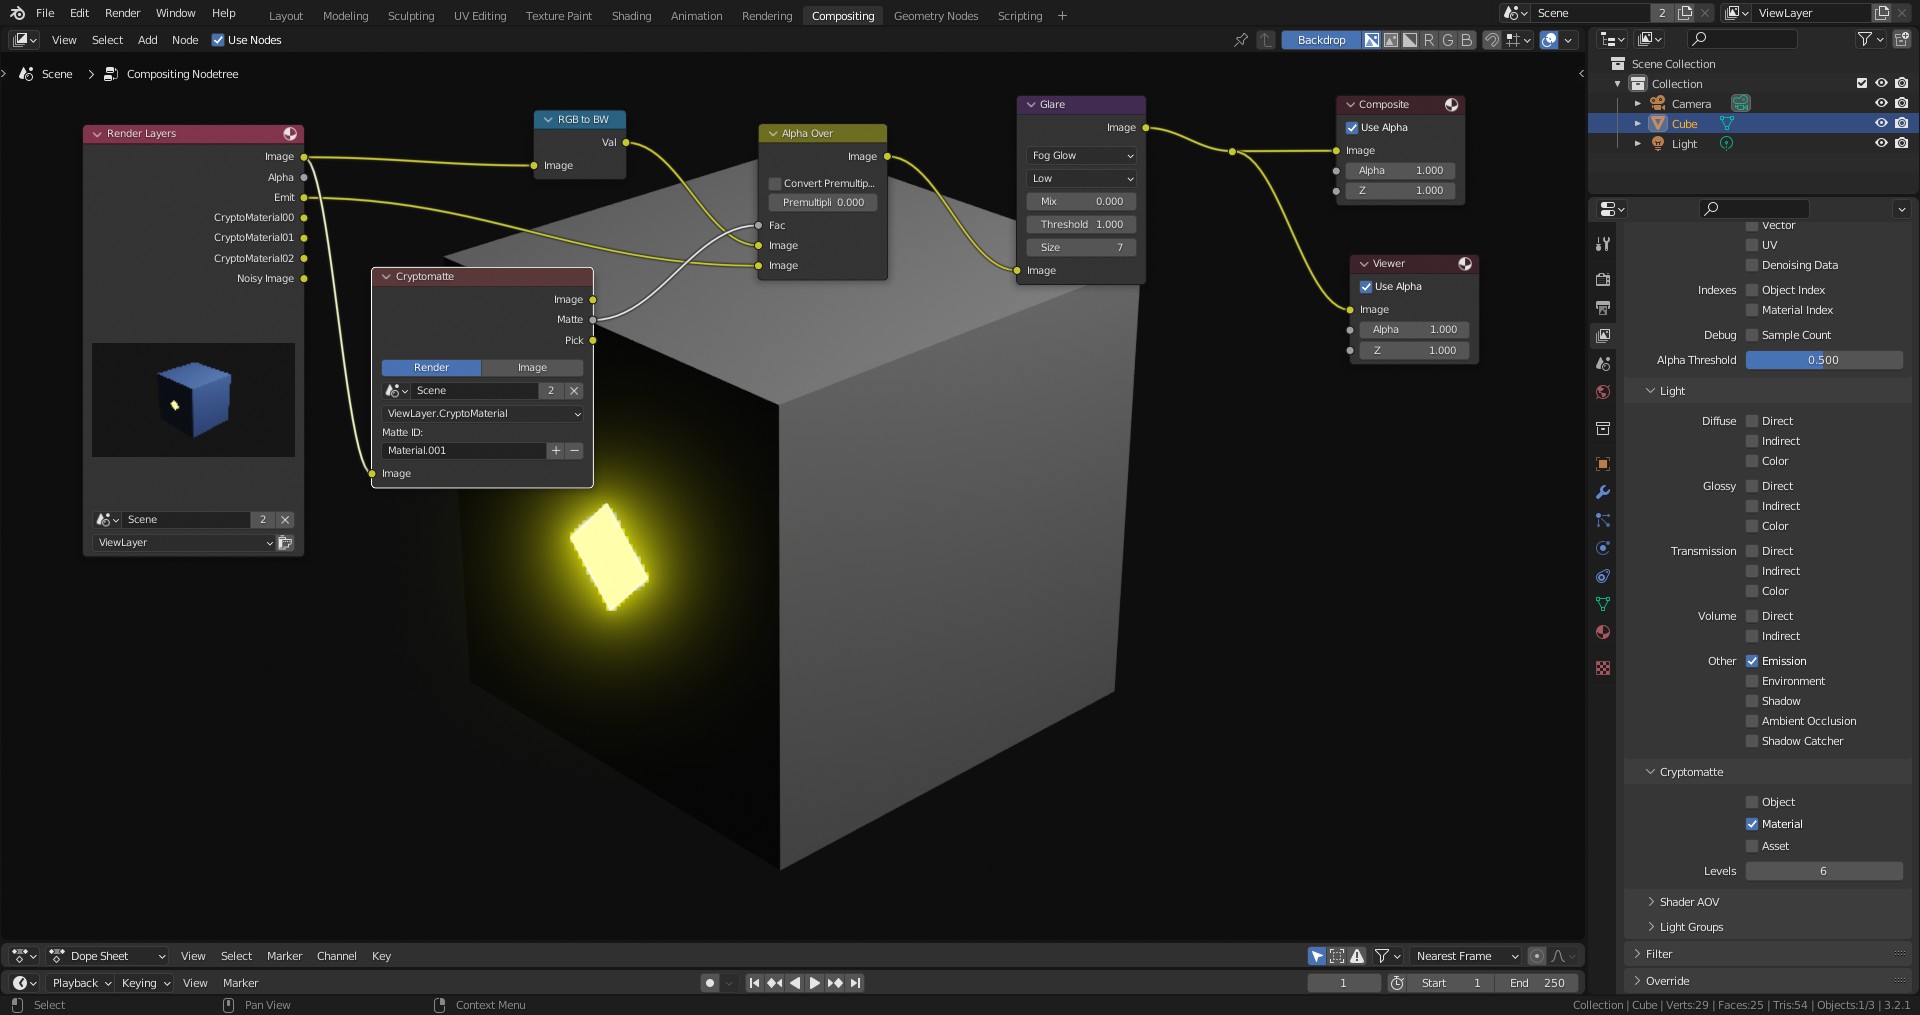Toggle node editor snapping magnet
1920x1015 pixels.
pyautogui.click(x=1491, y=40)
